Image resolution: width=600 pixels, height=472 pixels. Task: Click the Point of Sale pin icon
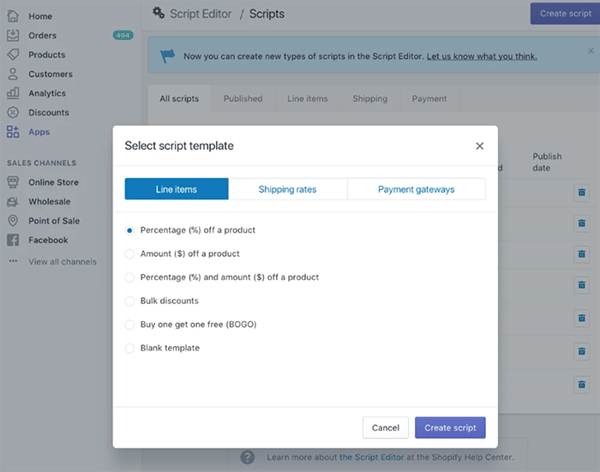point(13,221)
